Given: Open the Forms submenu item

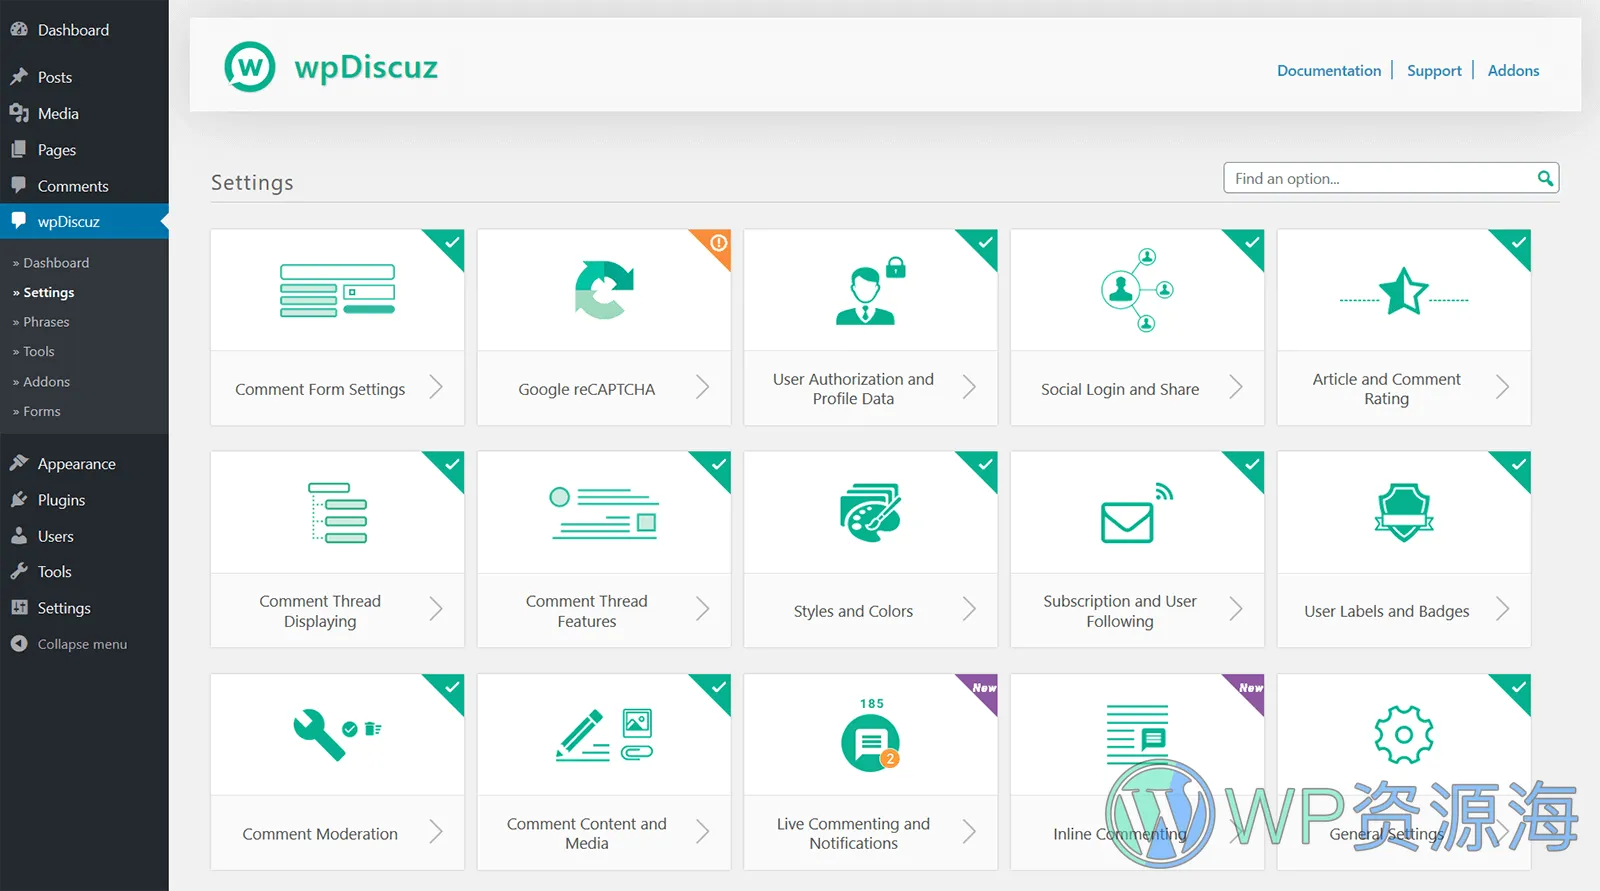Looking at the screenshot, I should pos(42,411).
